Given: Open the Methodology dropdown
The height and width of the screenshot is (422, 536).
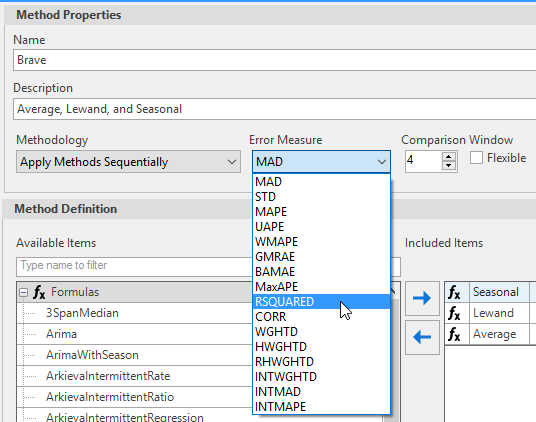Looking at the screenshot, I should pos(129,162).
